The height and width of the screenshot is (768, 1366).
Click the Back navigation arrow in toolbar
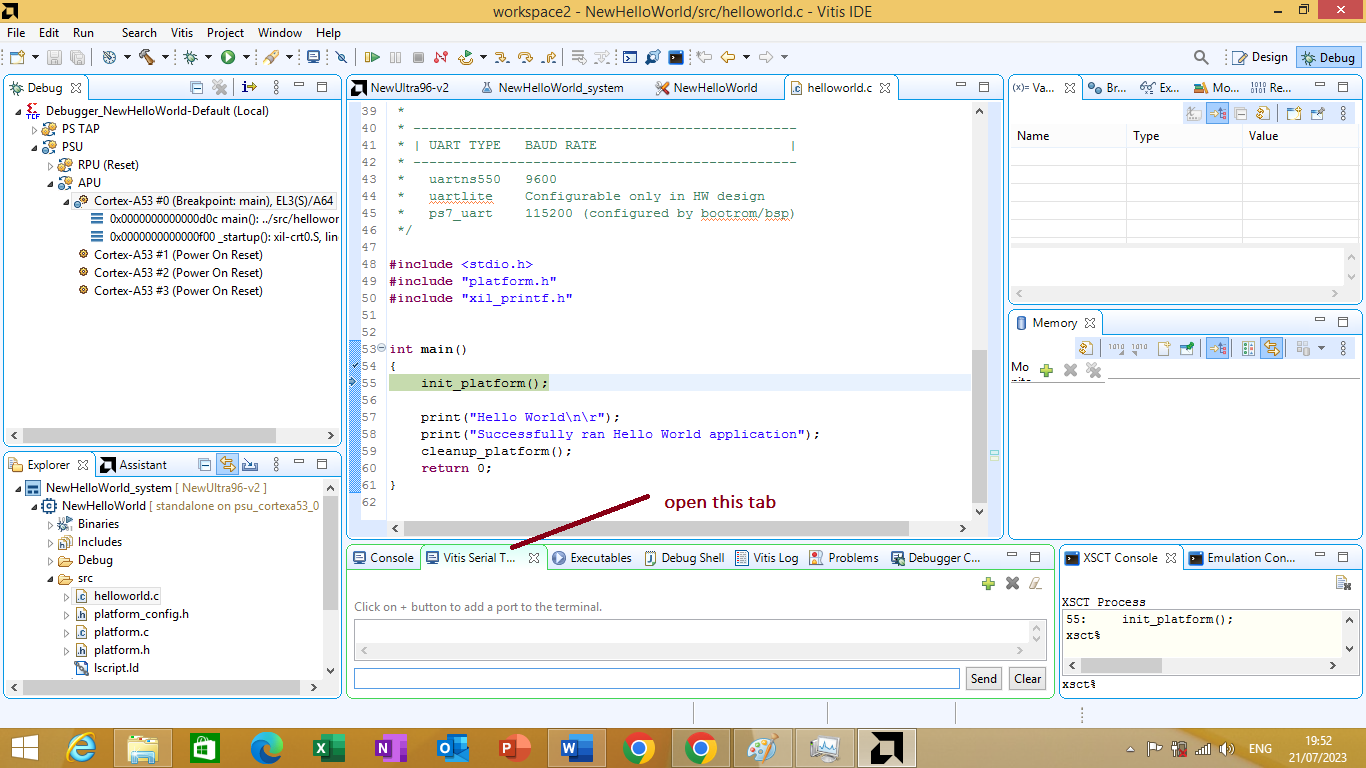[x=728, y=57]
